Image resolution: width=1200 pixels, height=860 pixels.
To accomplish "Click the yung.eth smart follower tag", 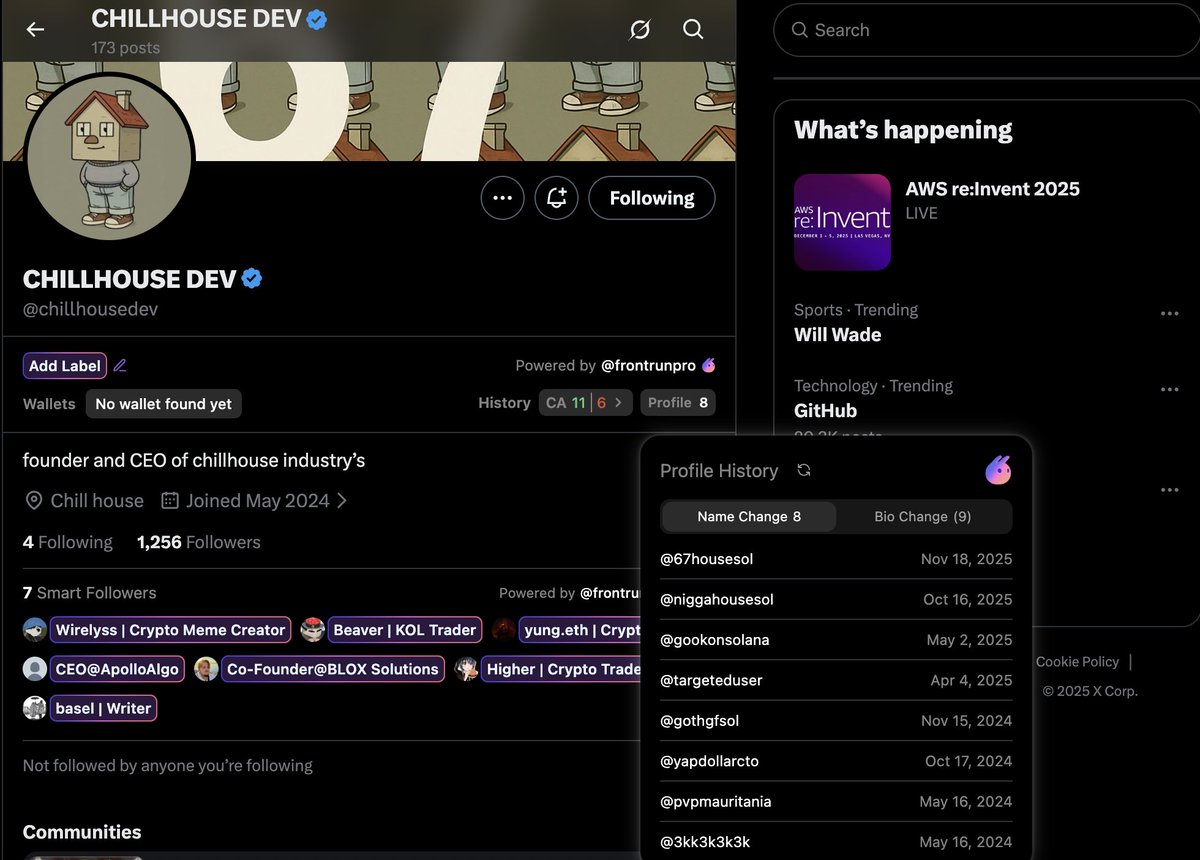I will 580,630.
